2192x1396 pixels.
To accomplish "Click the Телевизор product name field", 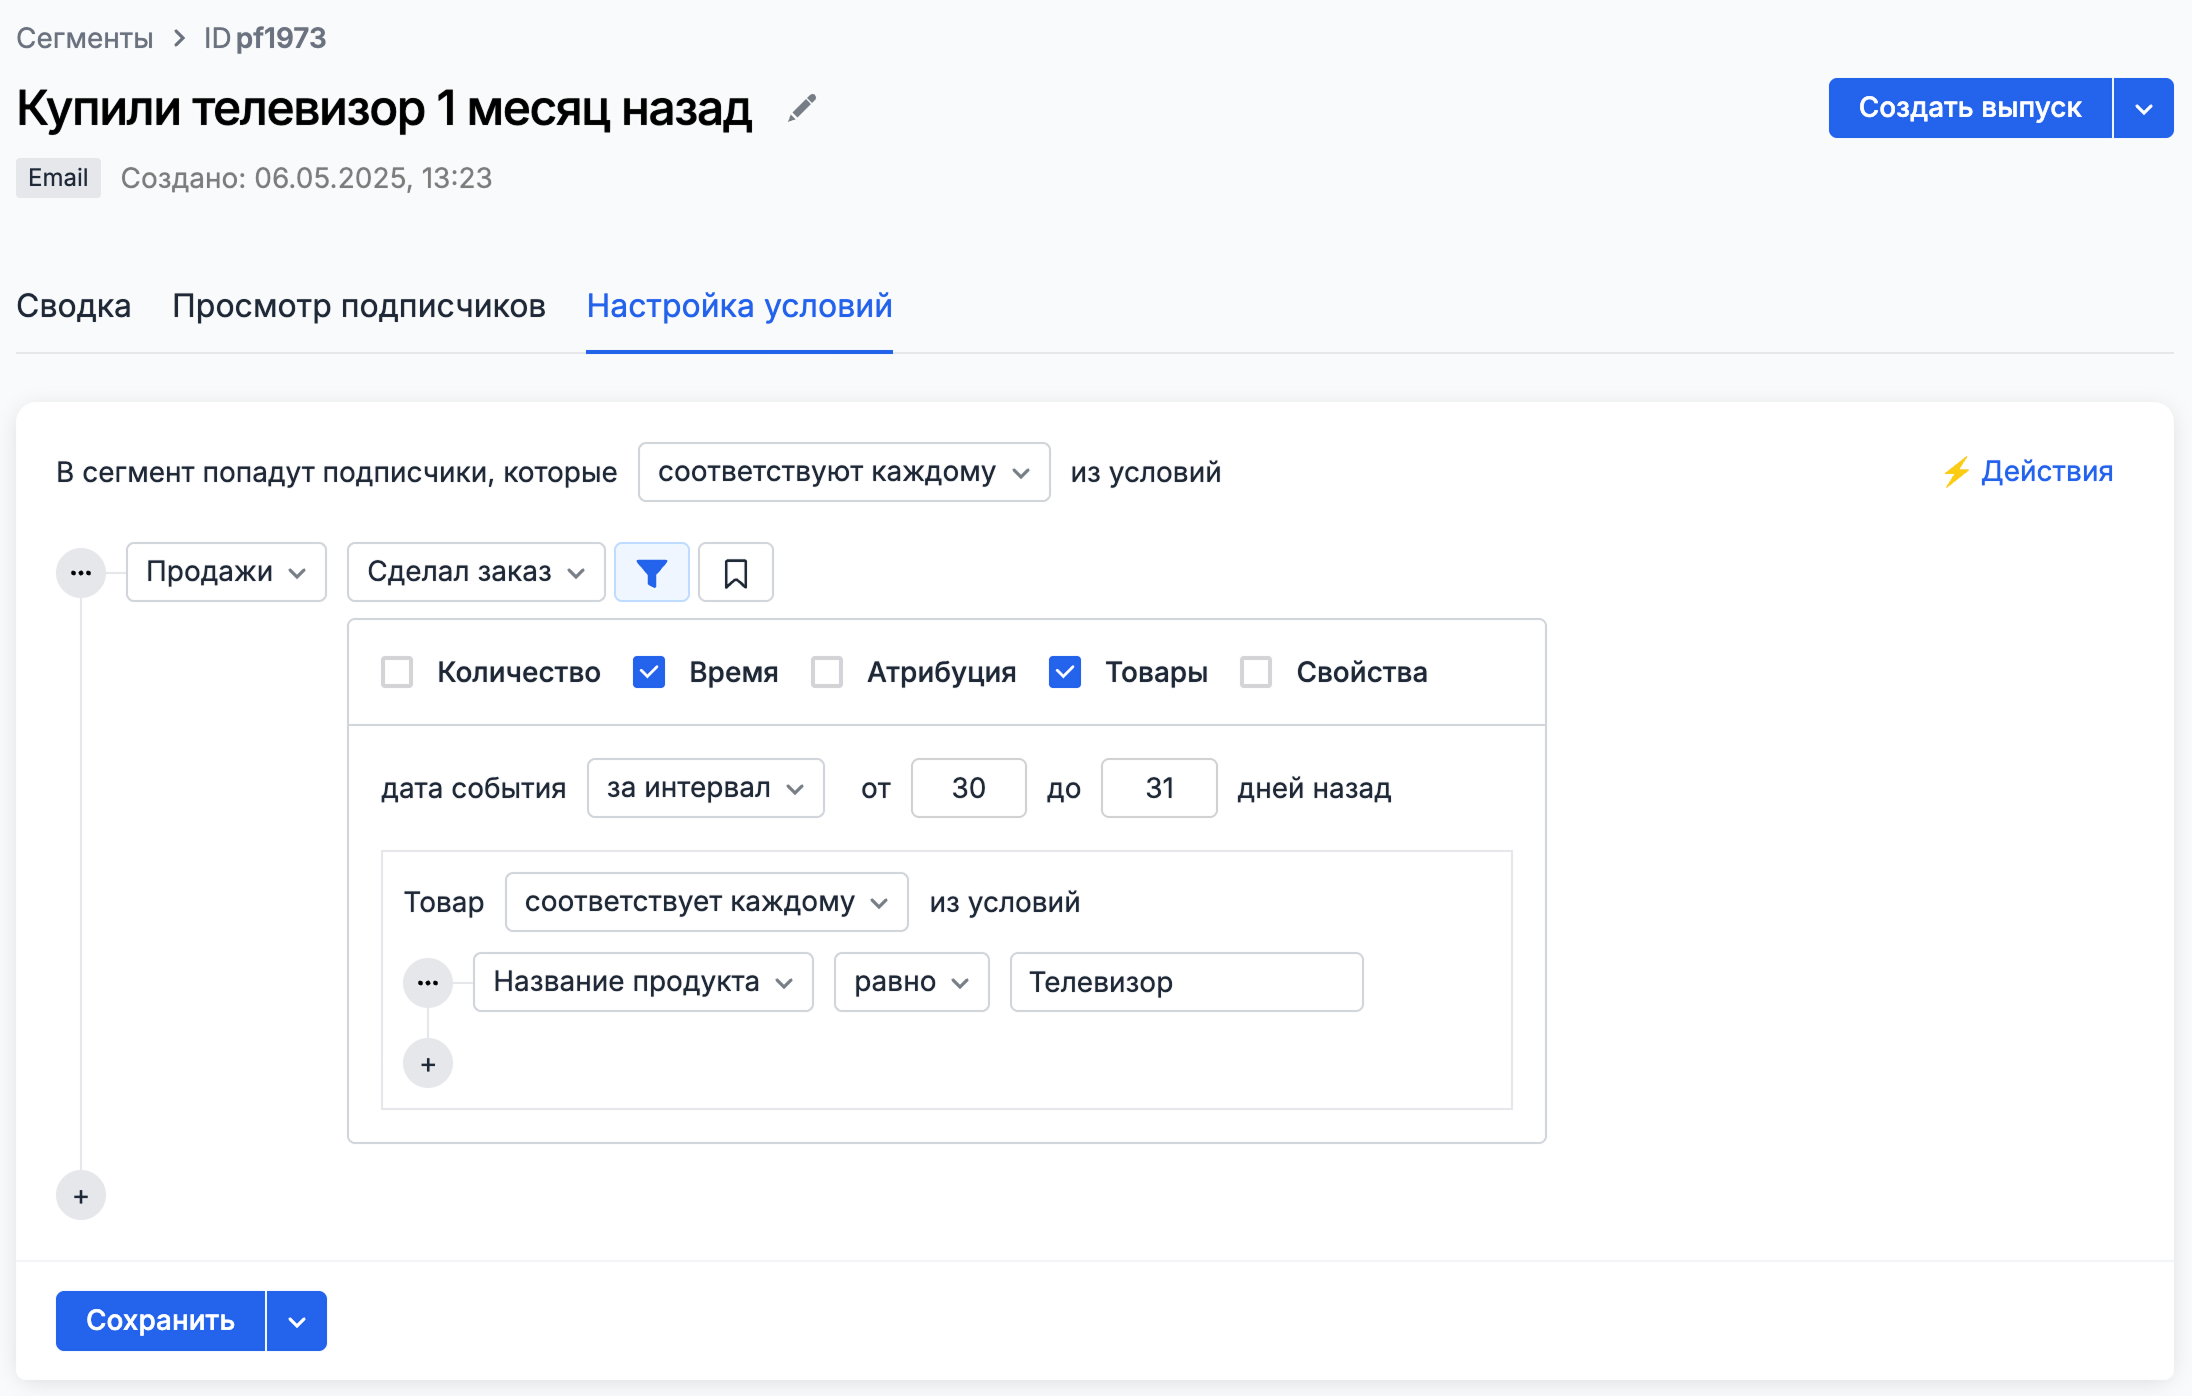I will 1186,982.
